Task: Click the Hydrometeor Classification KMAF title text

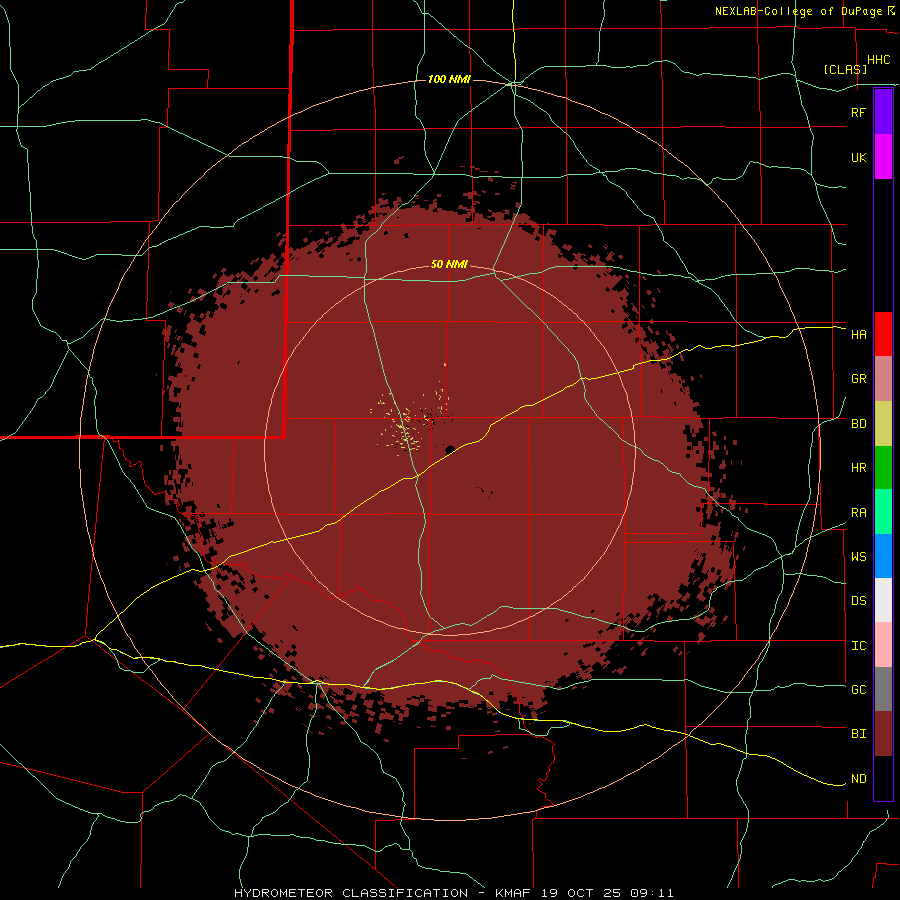Action: click(453, 893)
